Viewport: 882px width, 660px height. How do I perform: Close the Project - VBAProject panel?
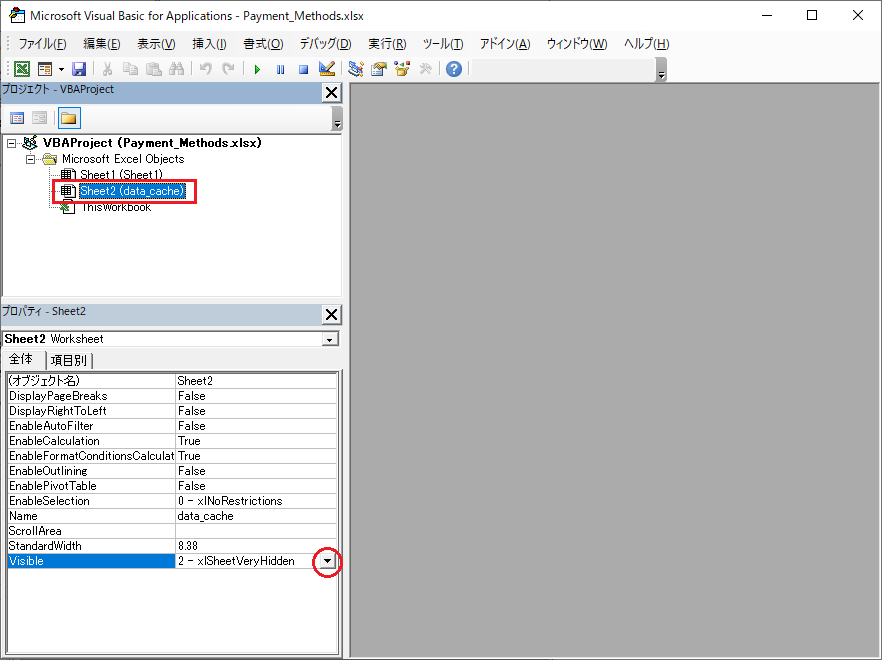(332, 93)
